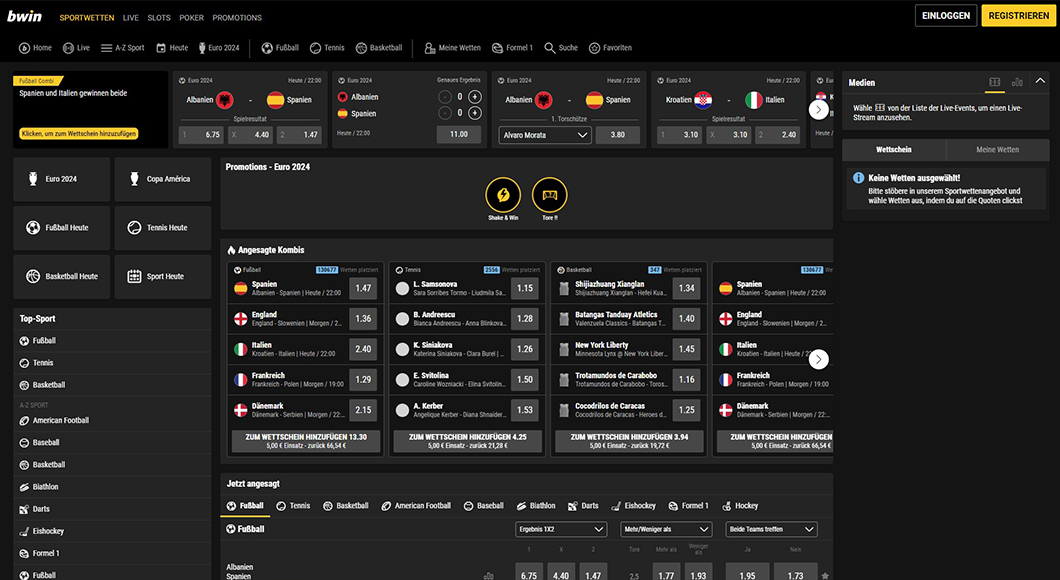Select Biathlon in the sidebar list
Viewport: 1060px width, 580px height.
point(112,487)
